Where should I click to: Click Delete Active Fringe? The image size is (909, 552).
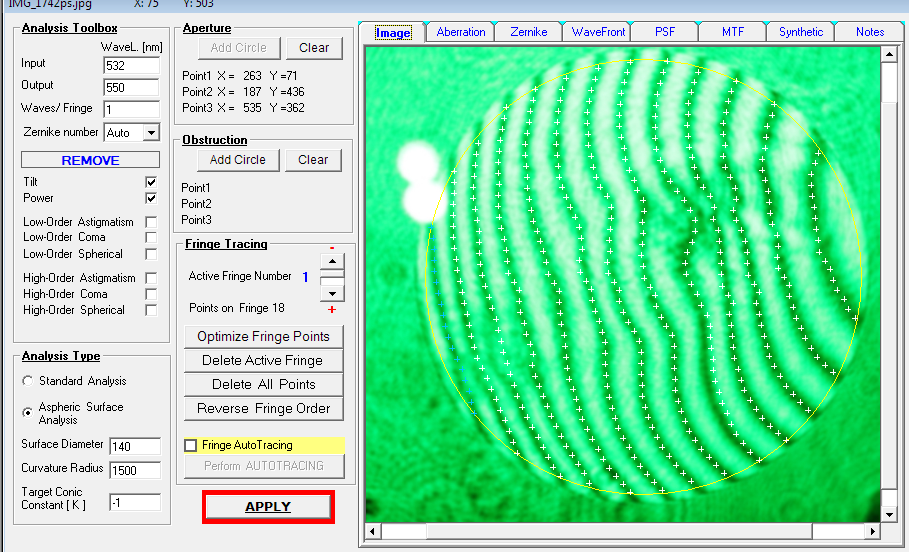(x=264, y=361)
